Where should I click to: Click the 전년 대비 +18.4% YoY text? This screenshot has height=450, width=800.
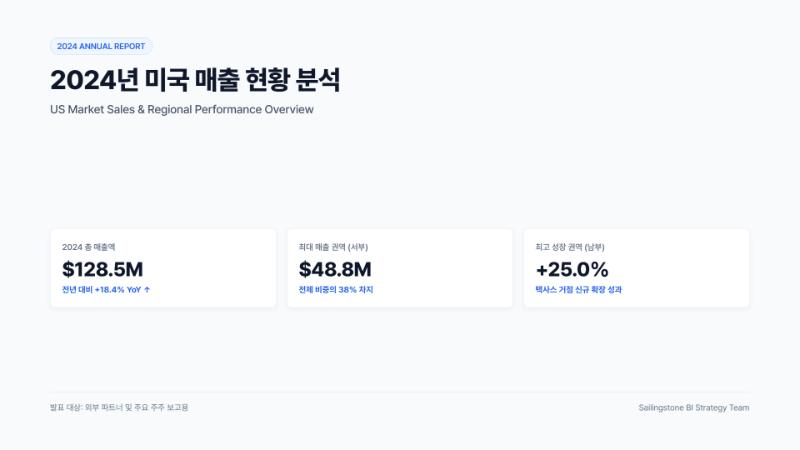tap(101, 289)
